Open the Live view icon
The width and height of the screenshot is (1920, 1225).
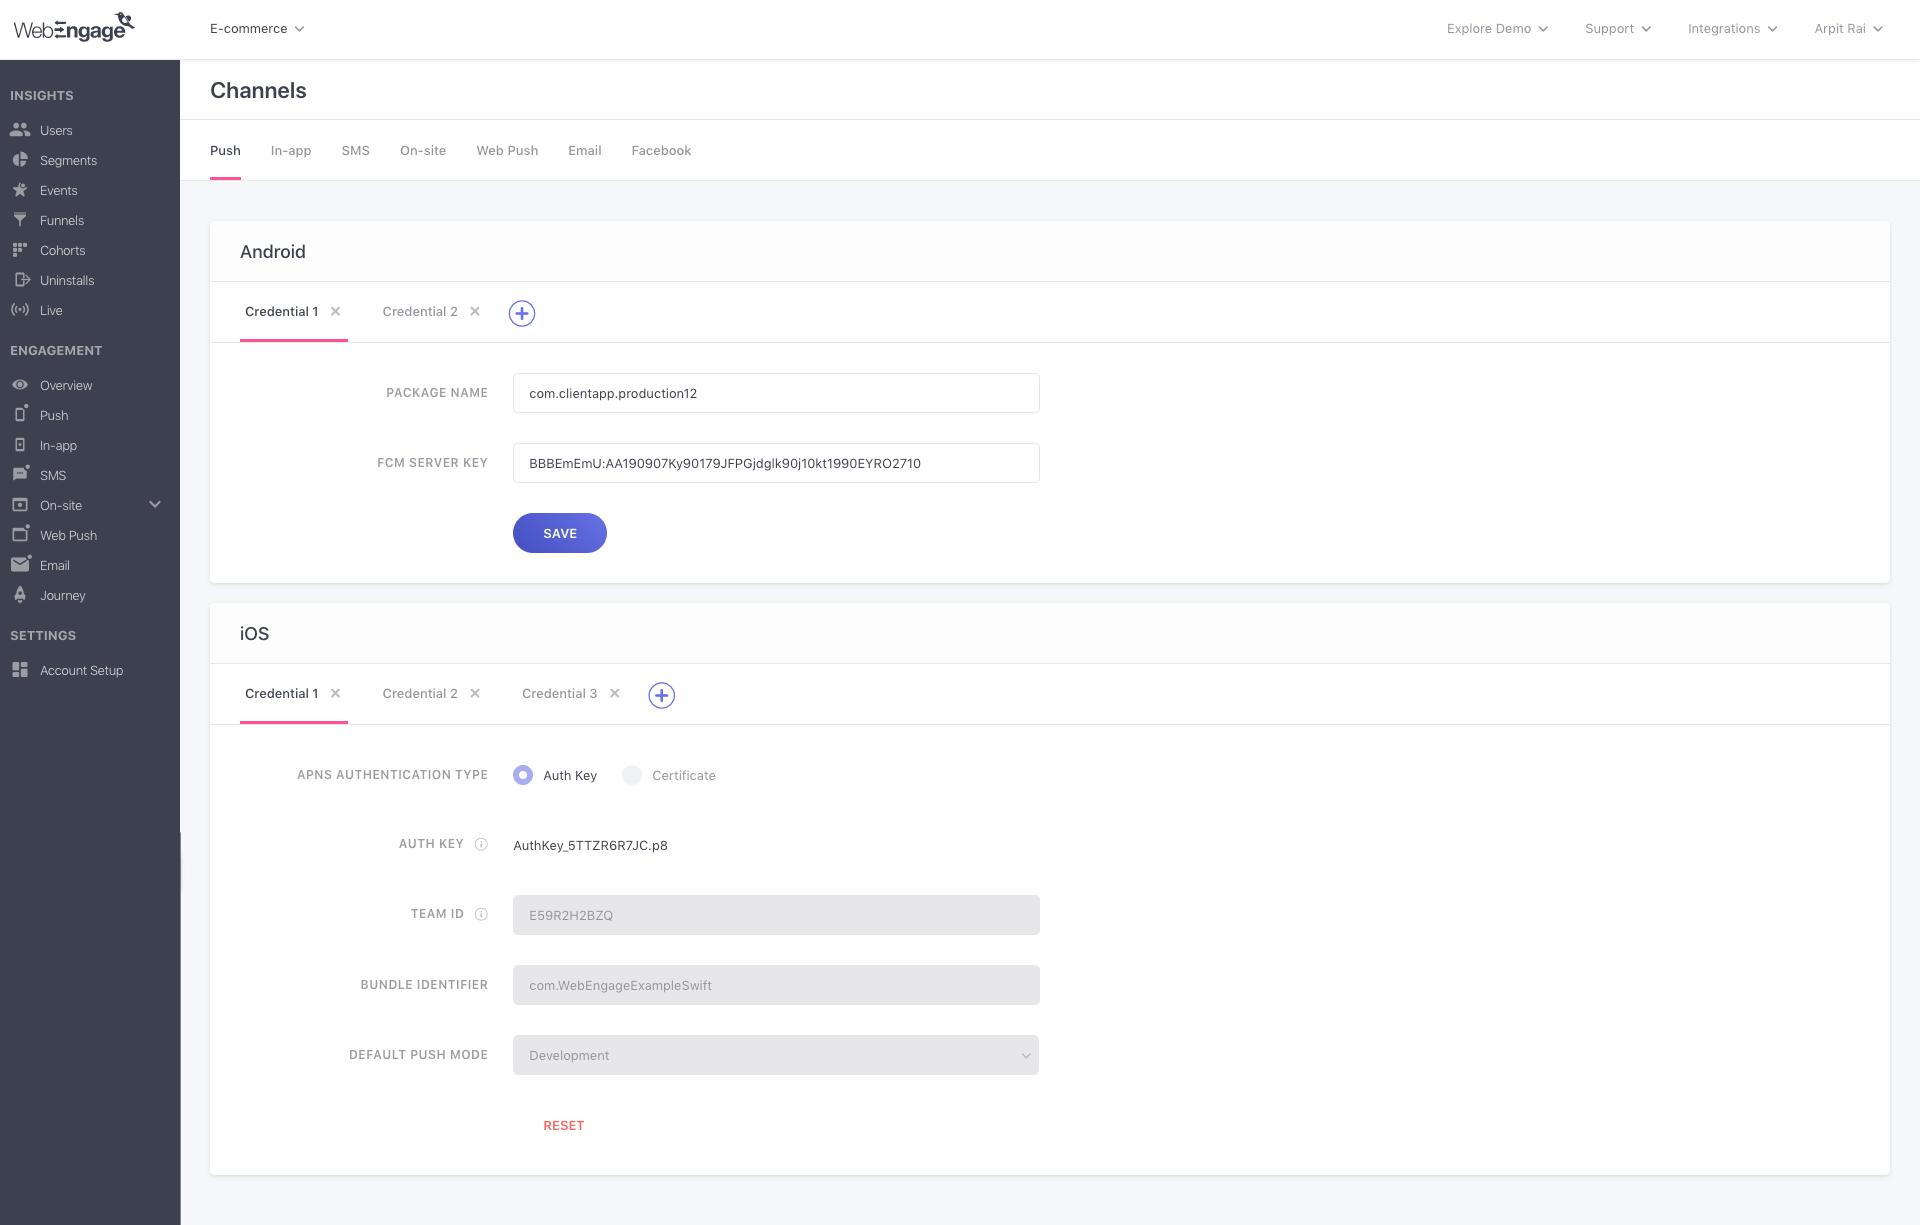21,310
